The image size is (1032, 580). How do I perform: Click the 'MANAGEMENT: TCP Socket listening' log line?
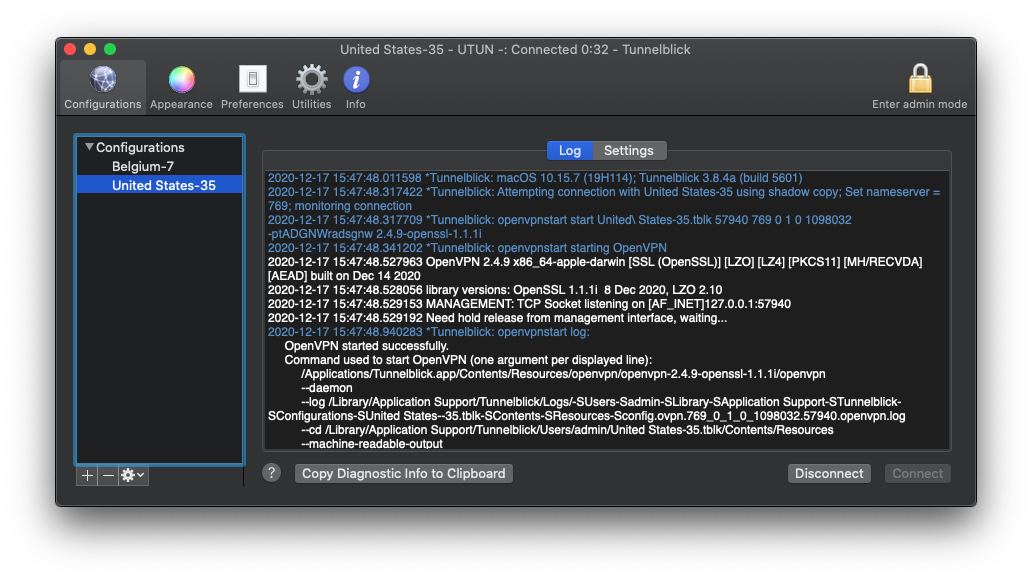[529, 303]
